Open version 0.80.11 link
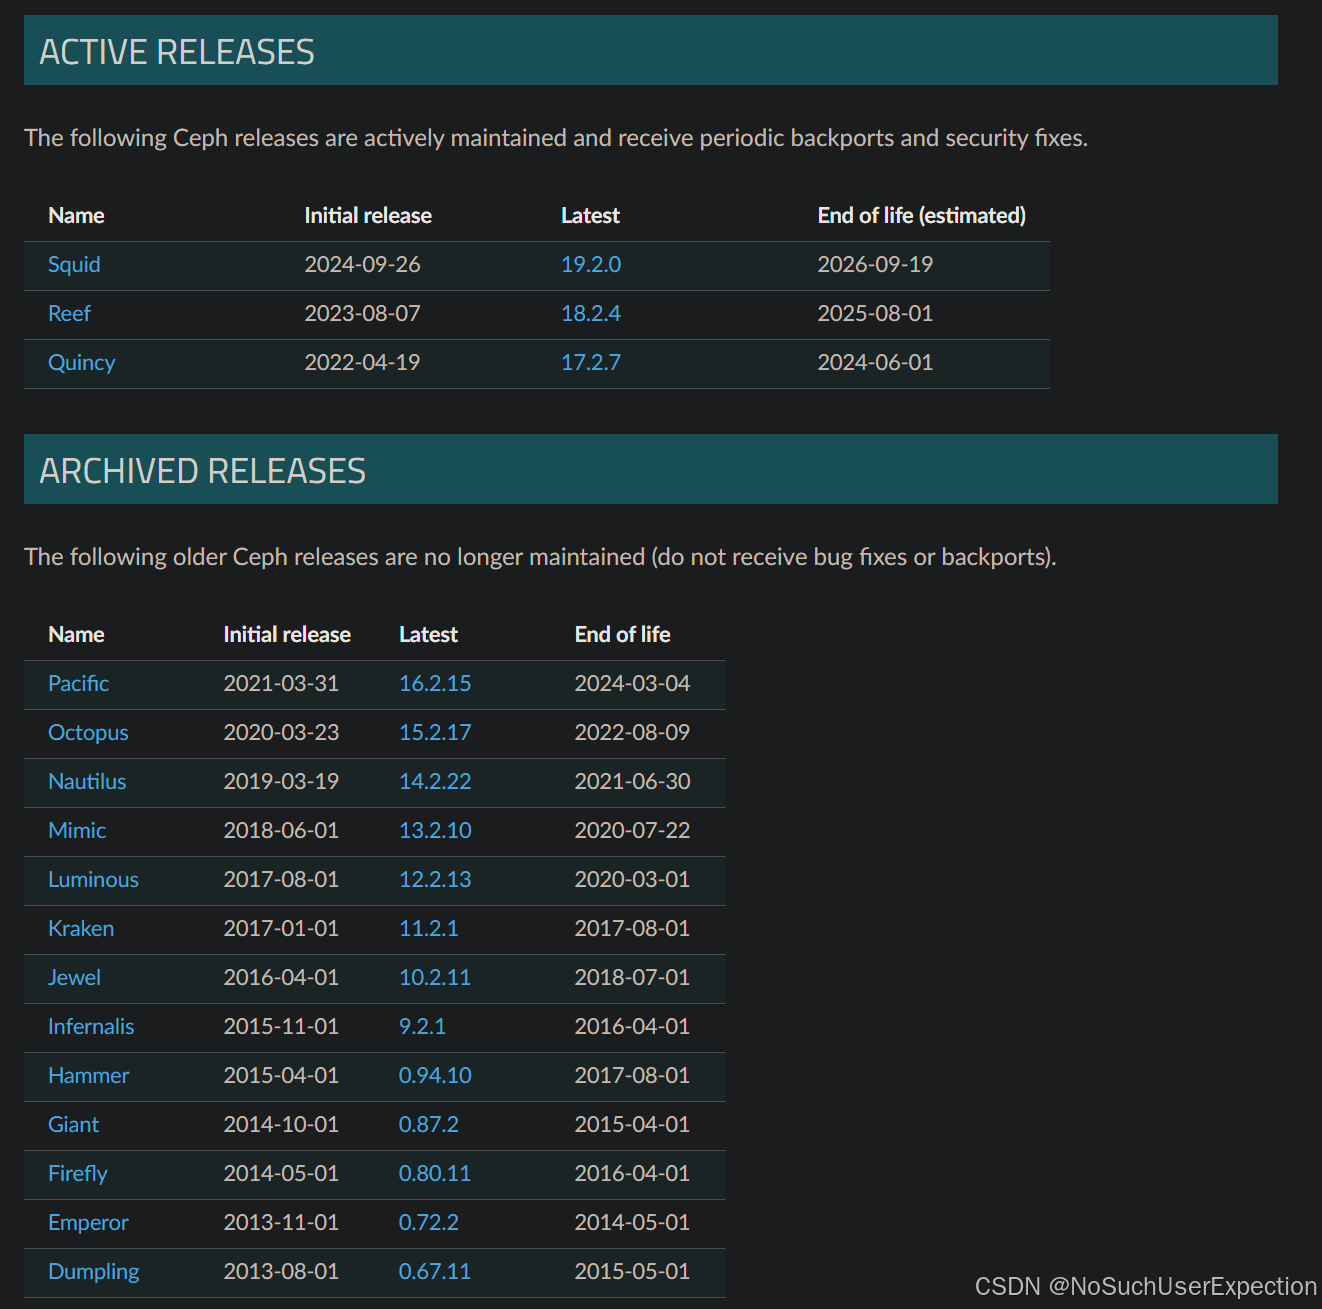The image size is (1322, 1309). pyautogui.click(x=435, y=1174)
